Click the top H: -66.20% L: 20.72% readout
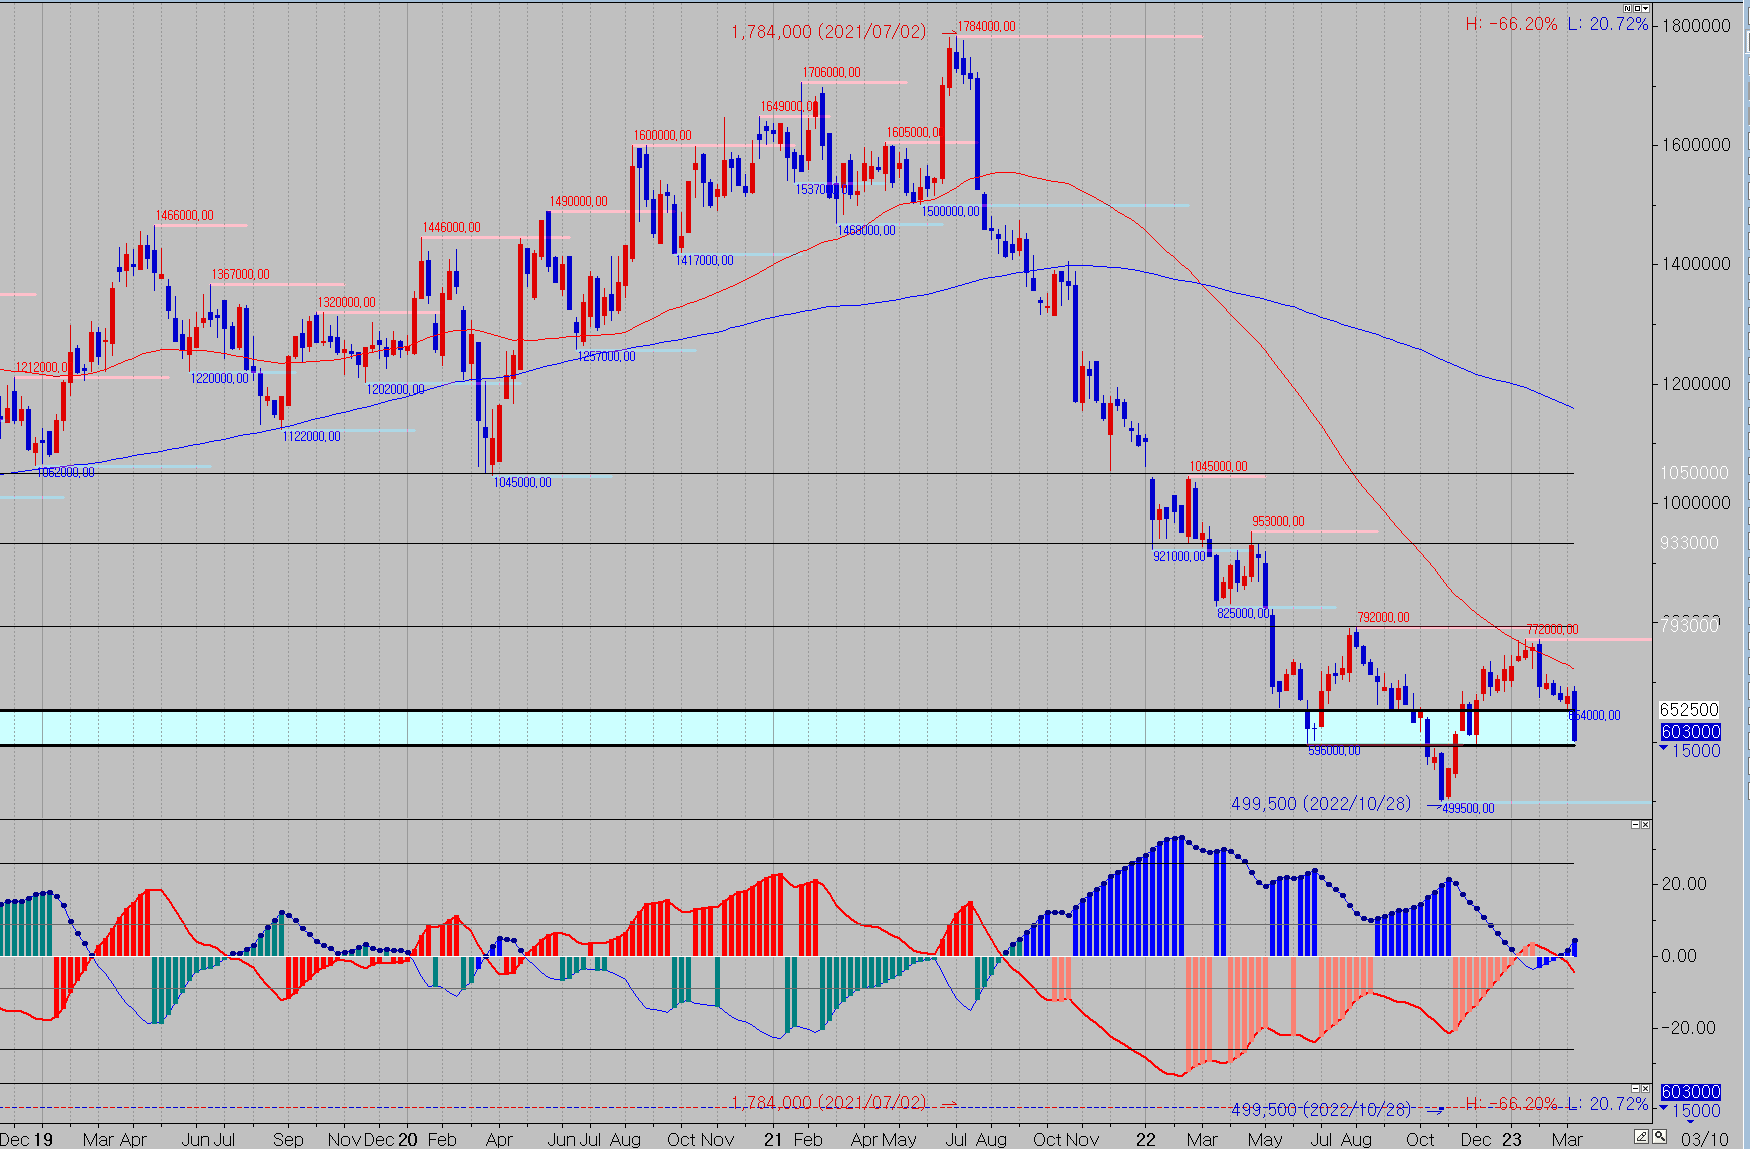The height and width of the screenshot is (1149, 1750). pyautogui.click(x=1557, y=24)
